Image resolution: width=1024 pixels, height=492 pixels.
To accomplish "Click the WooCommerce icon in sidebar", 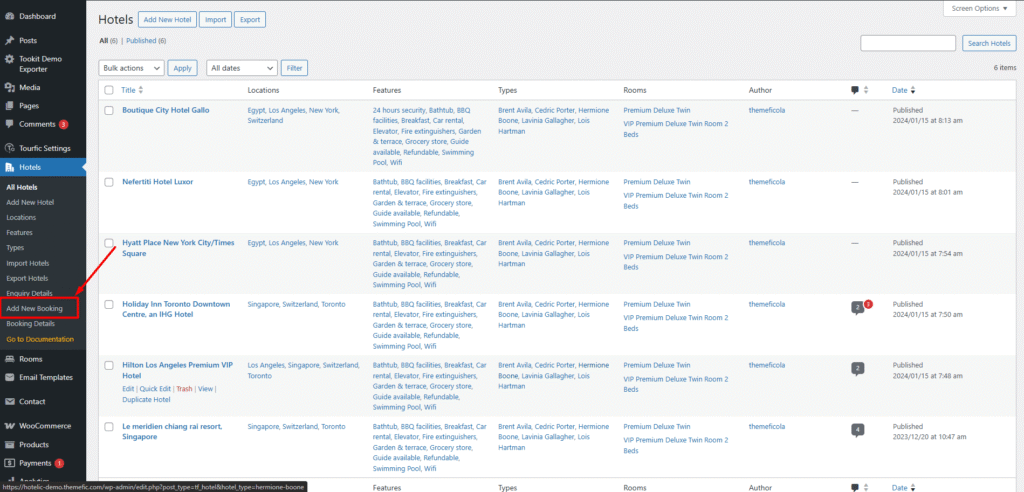I will click(9, 426).
